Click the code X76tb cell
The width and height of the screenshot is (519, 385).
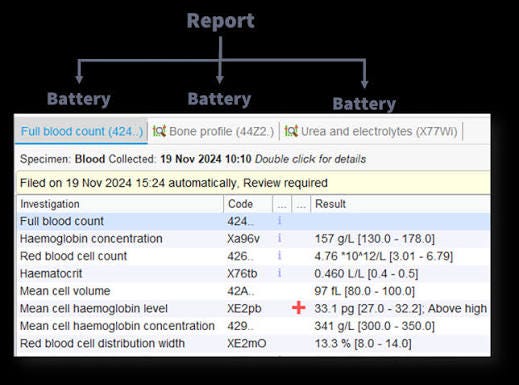[x=242, y=274]
